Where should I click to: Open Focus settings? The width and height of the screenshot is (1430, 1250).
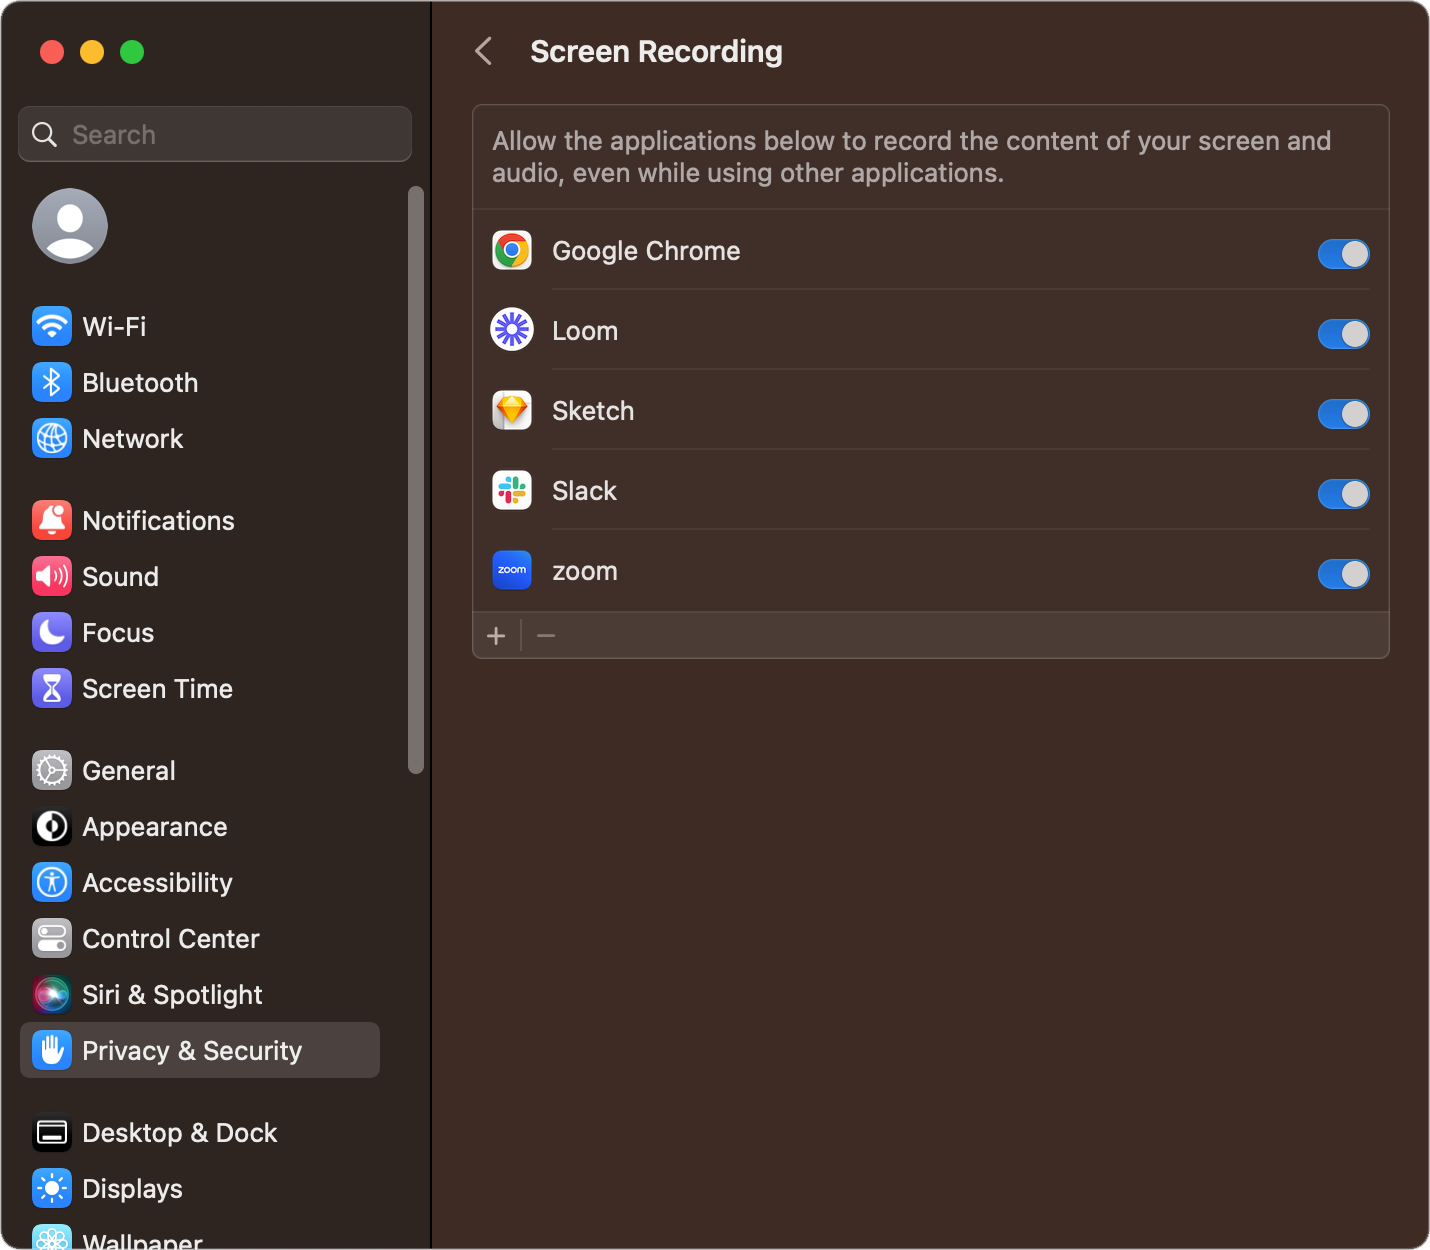tap(200, 632)
